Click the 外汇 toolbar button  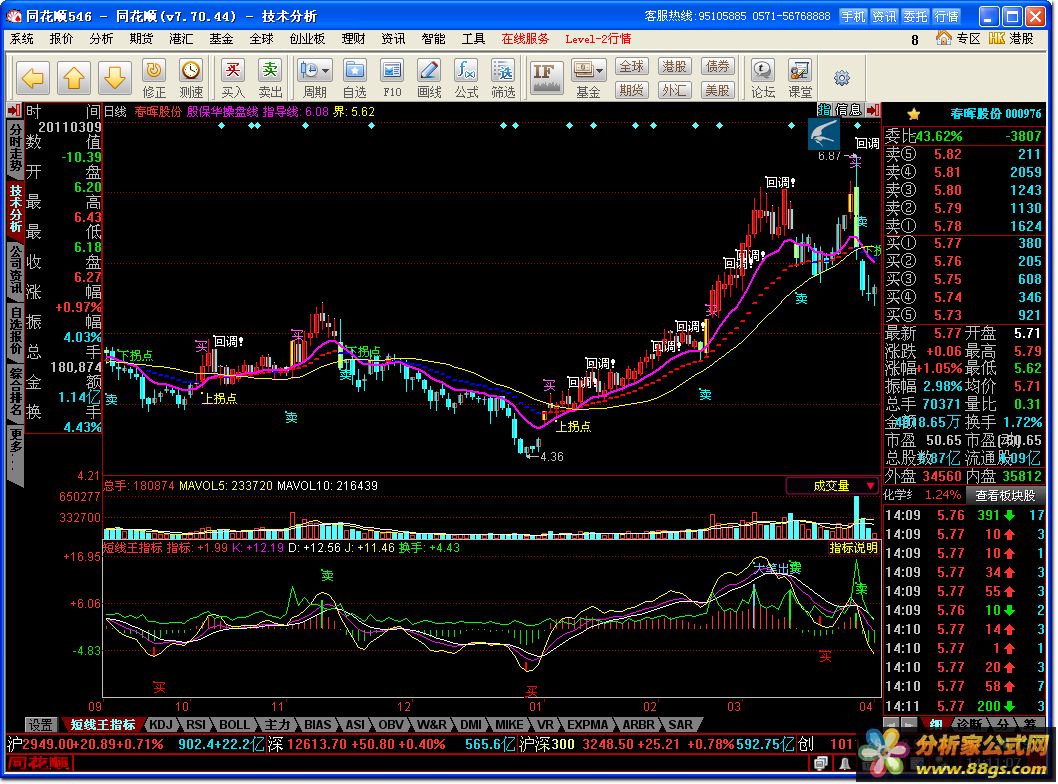tap(674, 90)
